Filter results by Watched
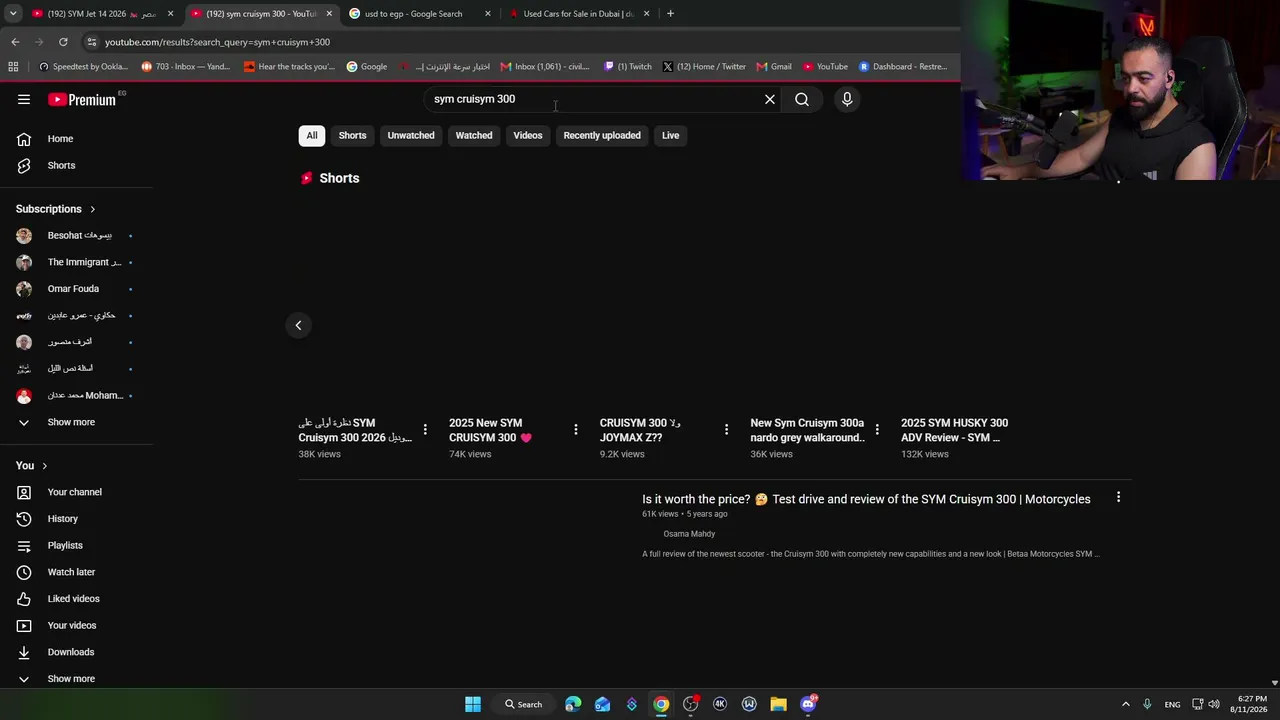 (x=474, y=136)
